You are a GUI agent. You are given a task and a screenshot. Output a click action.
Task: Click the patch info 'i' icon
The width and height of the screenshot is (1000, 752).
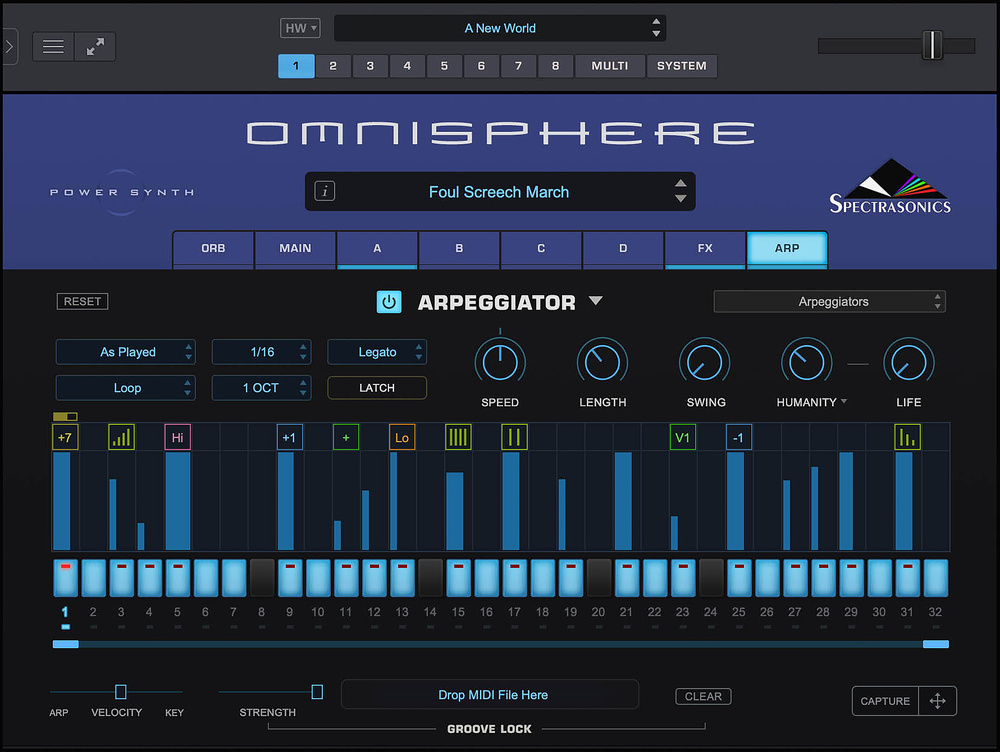324,191
